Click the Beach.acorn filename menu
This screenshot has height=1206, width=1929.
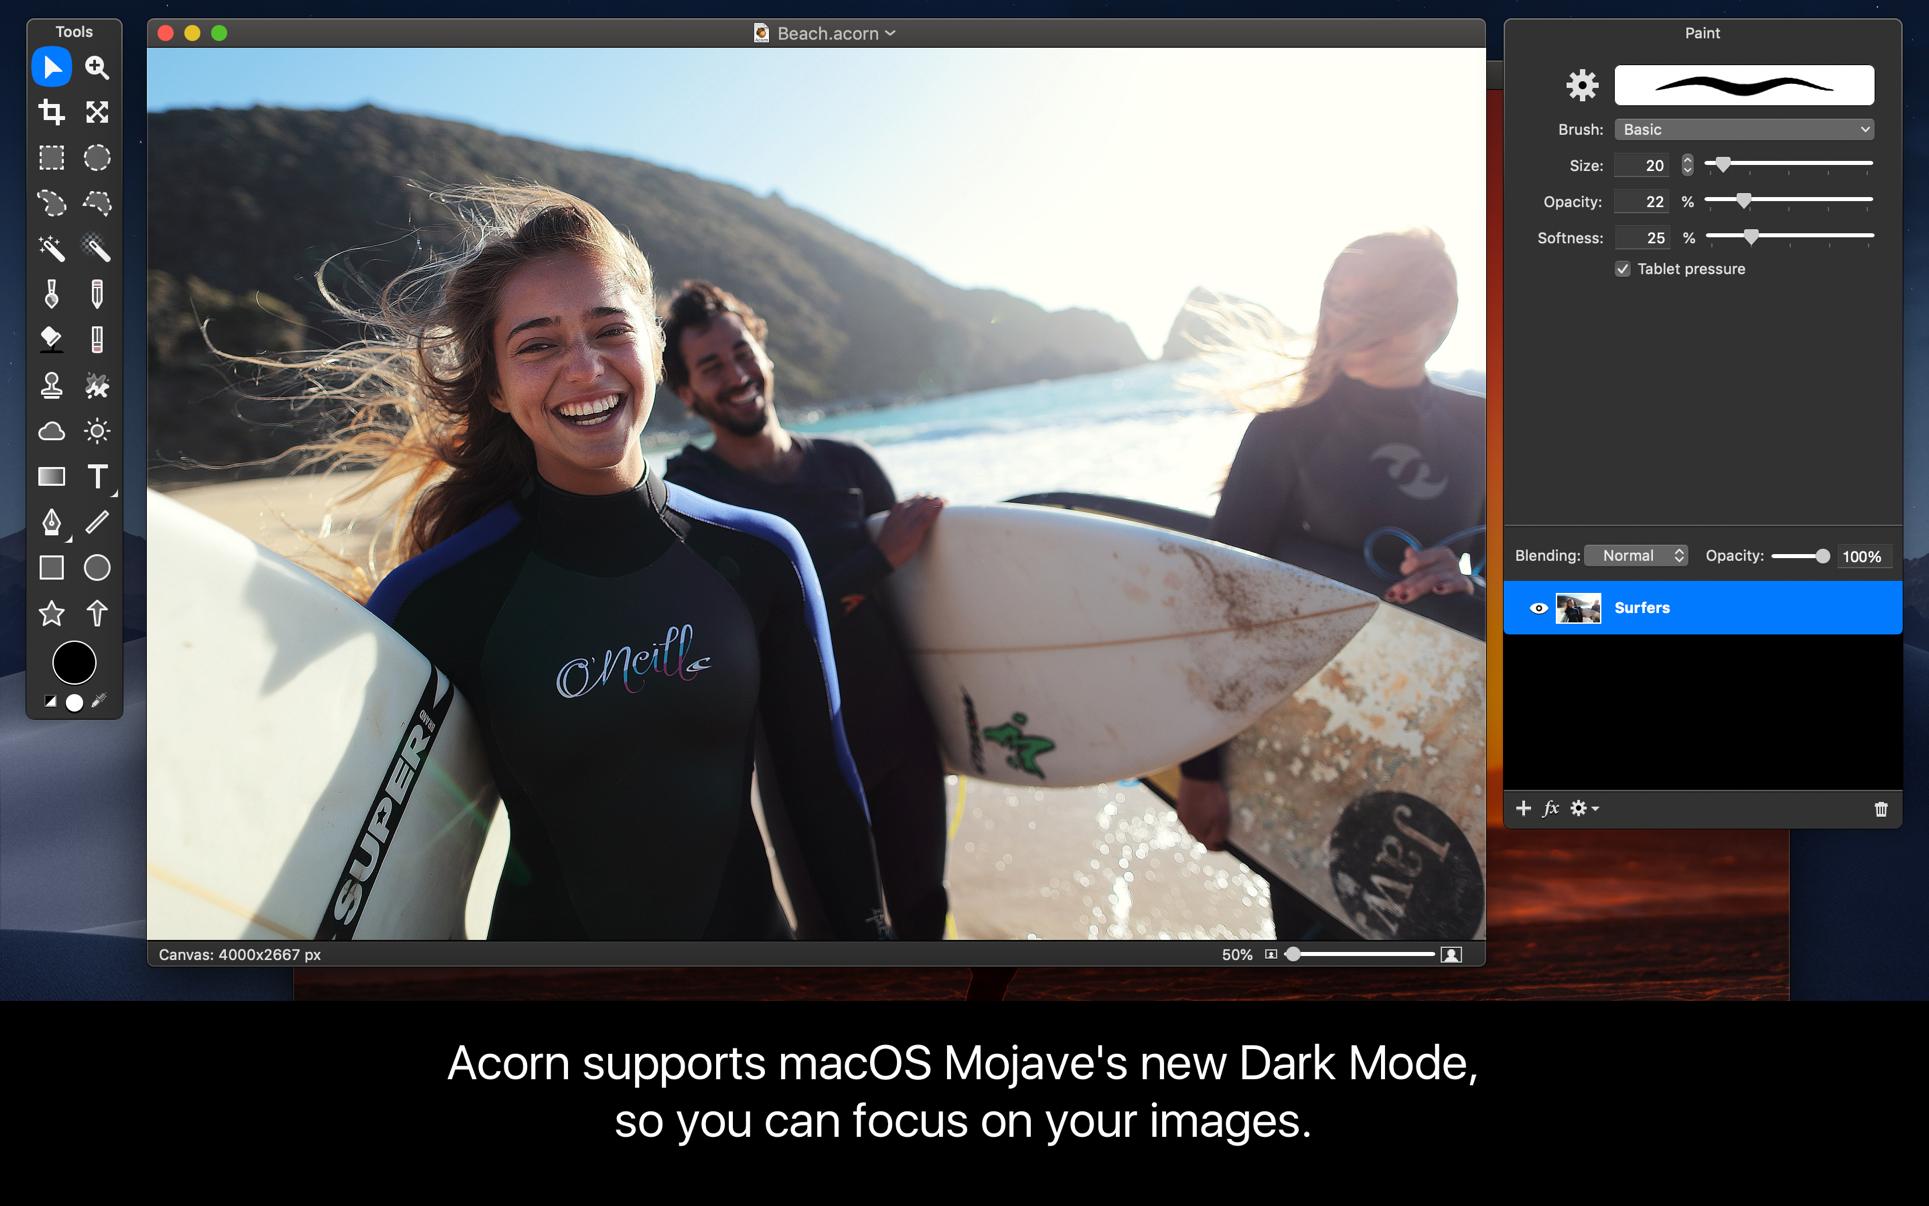[x=819, y=33]
